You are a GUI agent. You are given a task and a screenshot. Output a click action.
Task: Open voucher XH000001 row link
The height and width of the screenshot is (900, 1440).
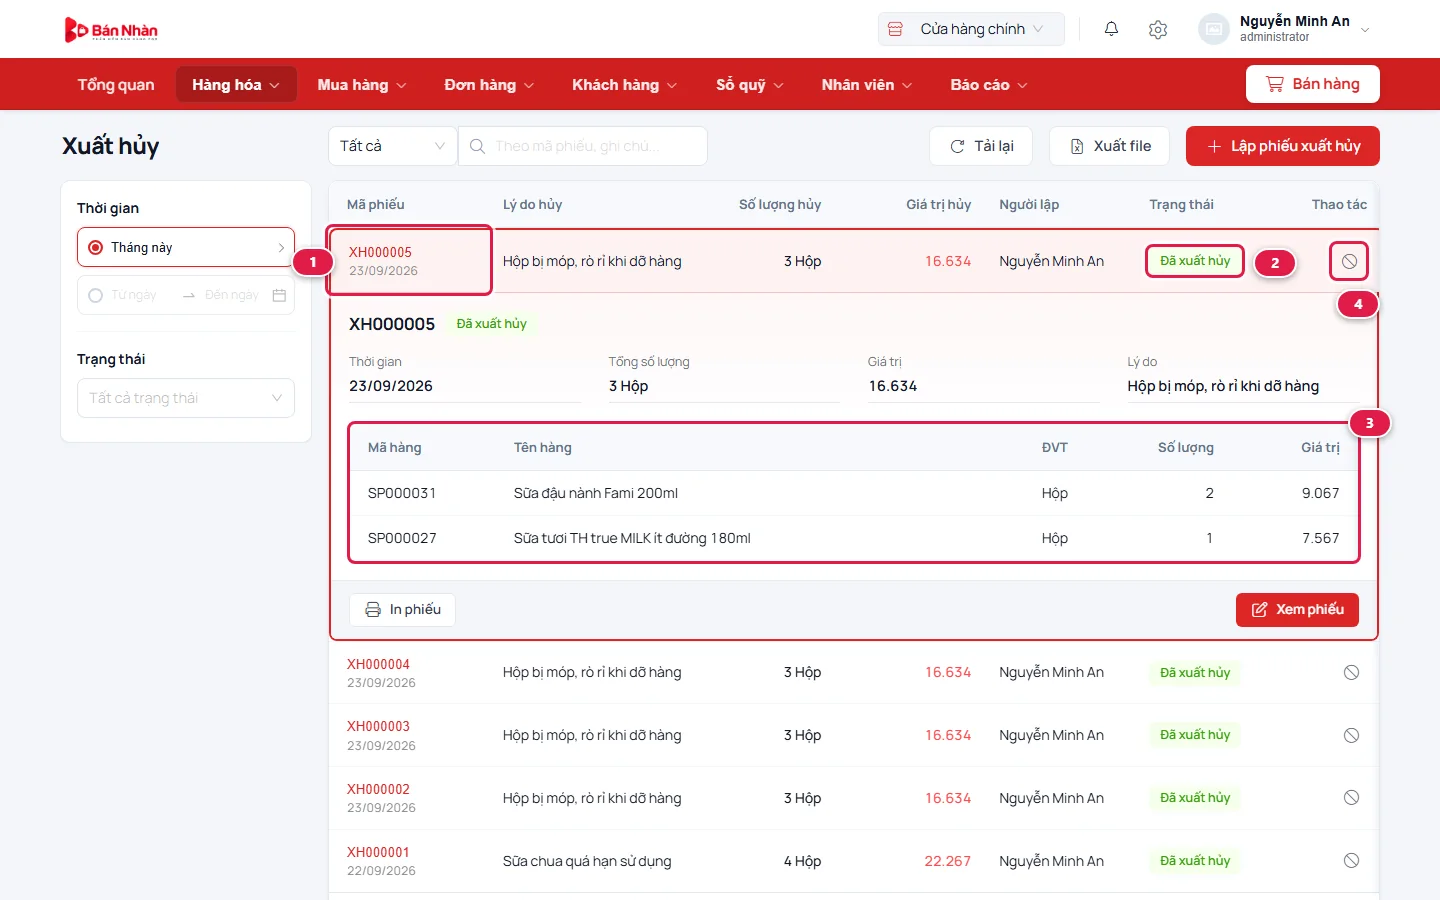coord(378,853)
